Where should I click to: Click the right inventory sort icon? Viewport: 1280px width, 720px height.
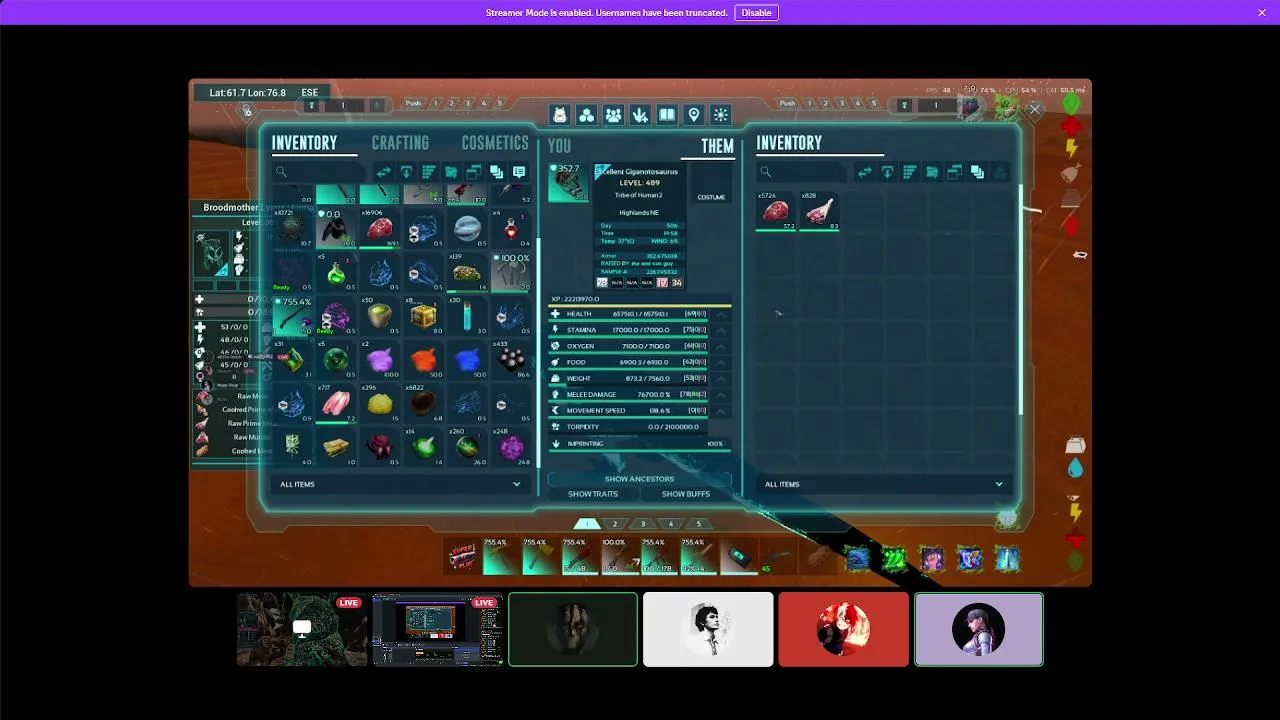[910, 172]
